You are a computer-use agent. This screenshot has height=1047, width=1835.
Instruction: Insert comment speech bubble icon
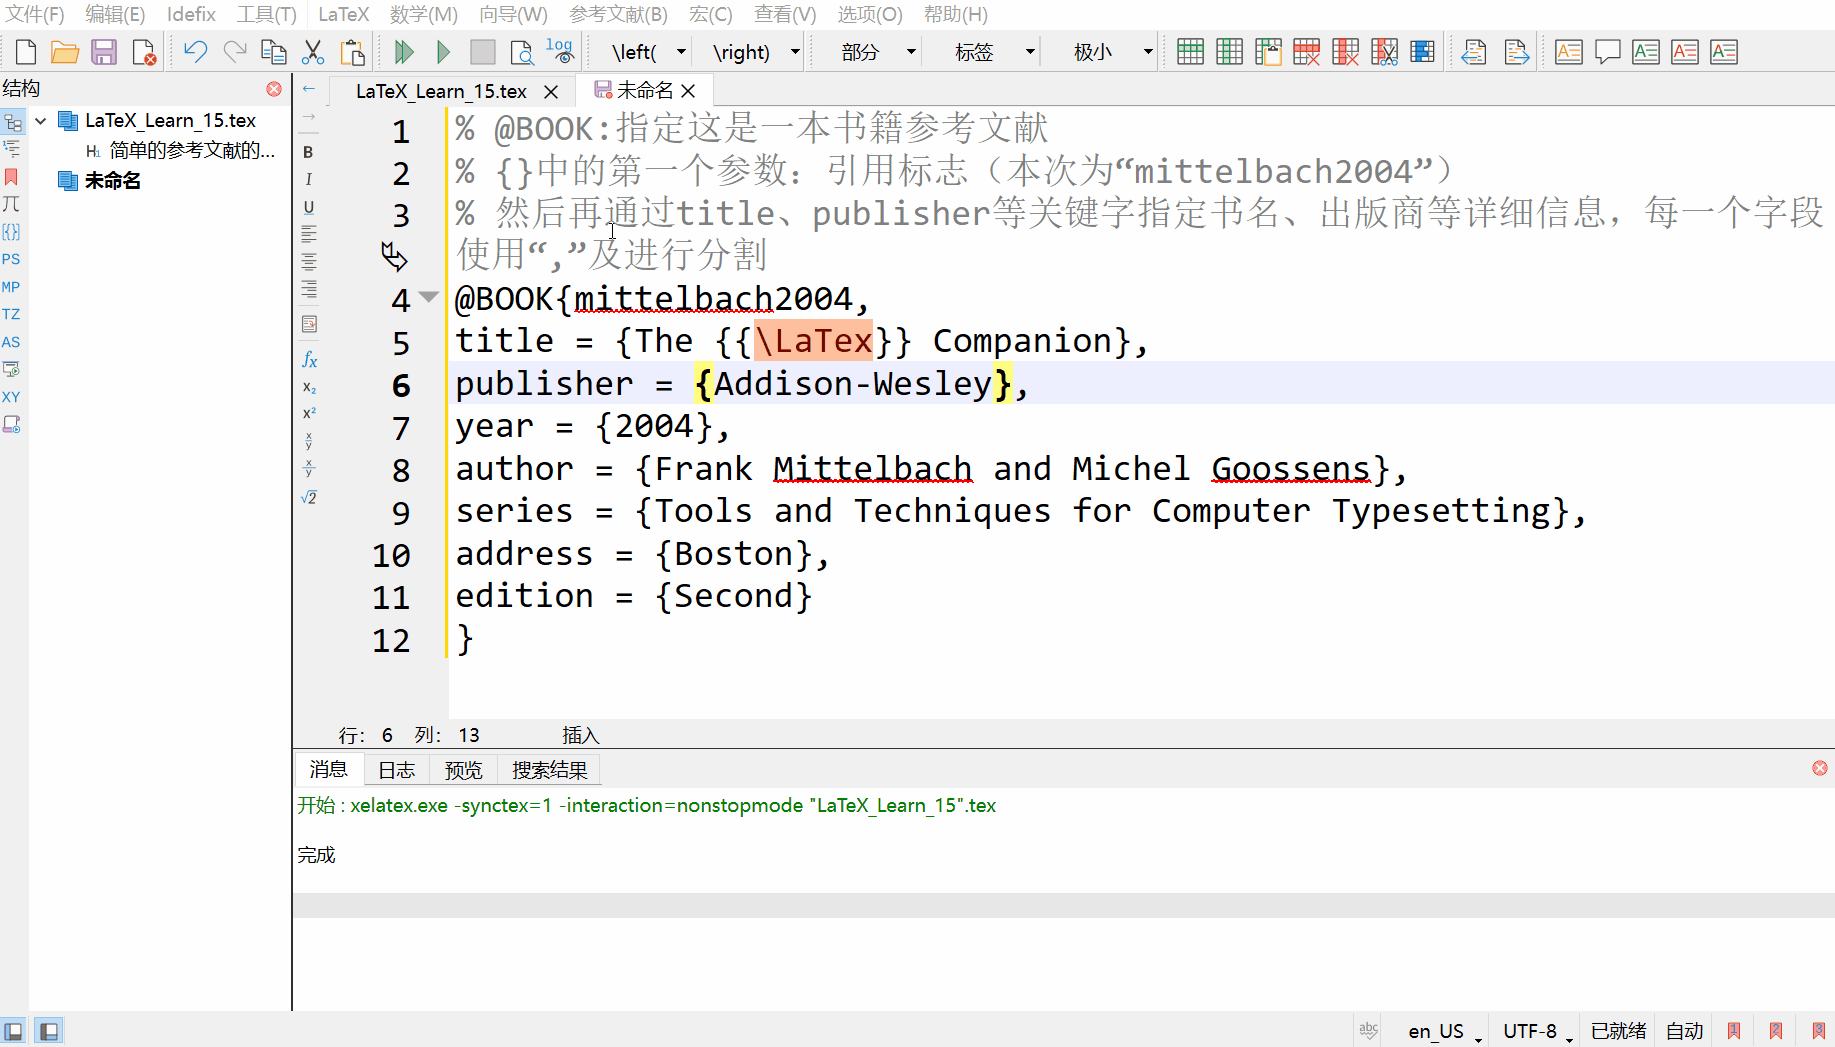click(x=1607, y=52)
